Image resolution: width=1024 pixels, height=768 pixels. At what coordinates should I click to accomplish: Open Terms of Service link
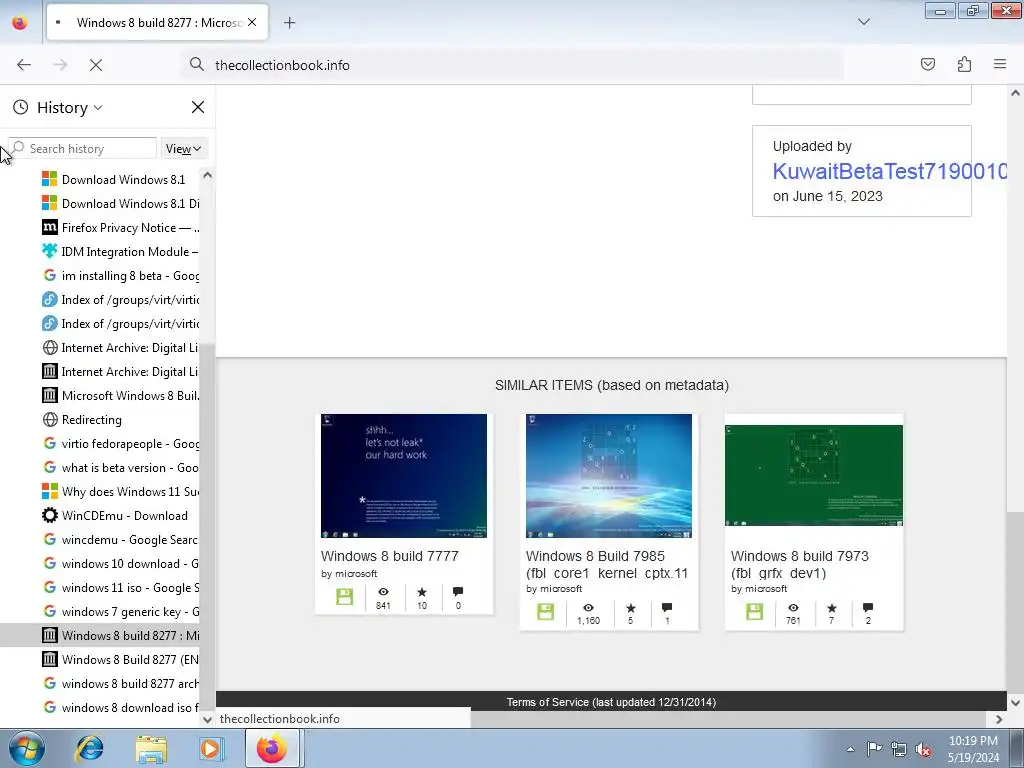(x=547, y=703)
